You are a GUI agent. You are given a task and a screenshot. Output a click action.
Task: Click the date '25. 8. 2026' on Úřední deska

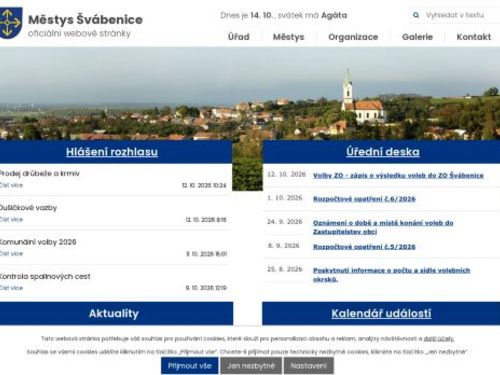click(x=285, y=269)
